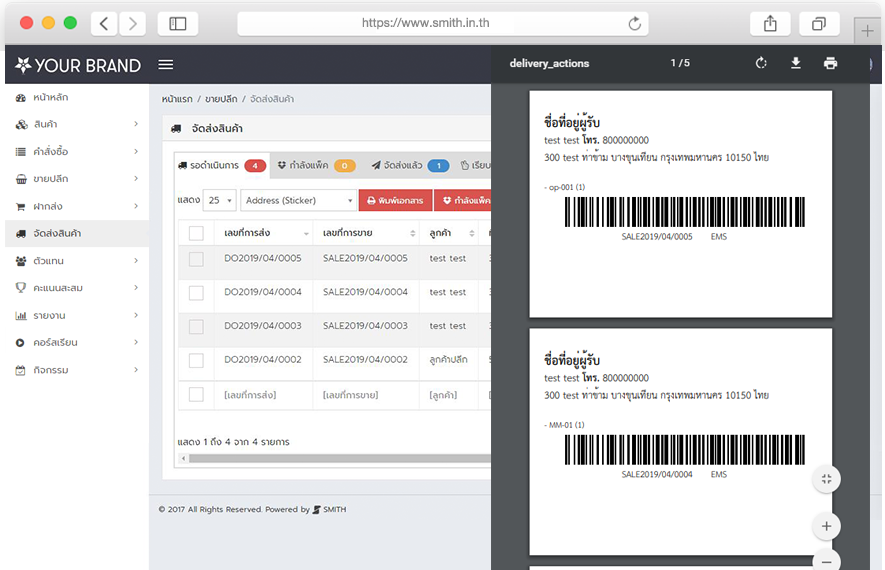This screenshot has height=570, width=885.
Task: Click the red พิมพ์เอกสาร print button
Action: (395, 200)
